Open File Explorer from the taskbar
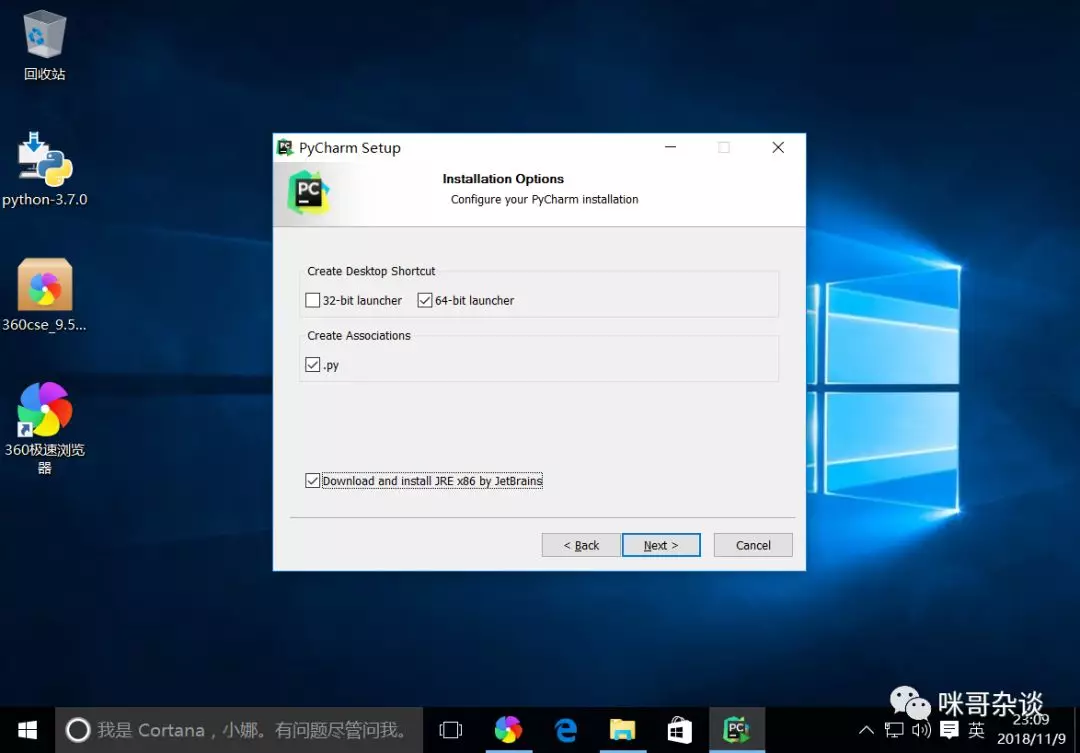Screen dimensions: 1080x753 click(623, 730)
